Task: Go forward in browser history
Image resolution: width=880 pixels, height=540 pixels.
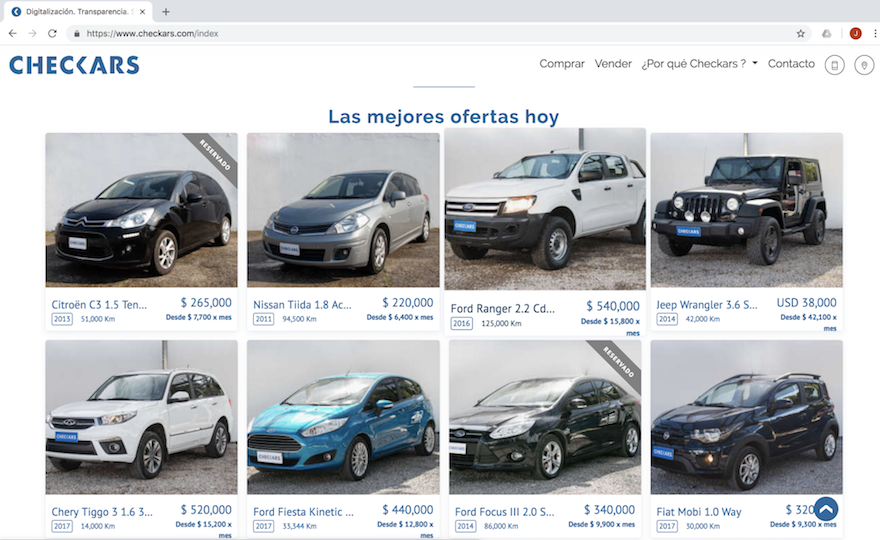Action: [33, 34]
